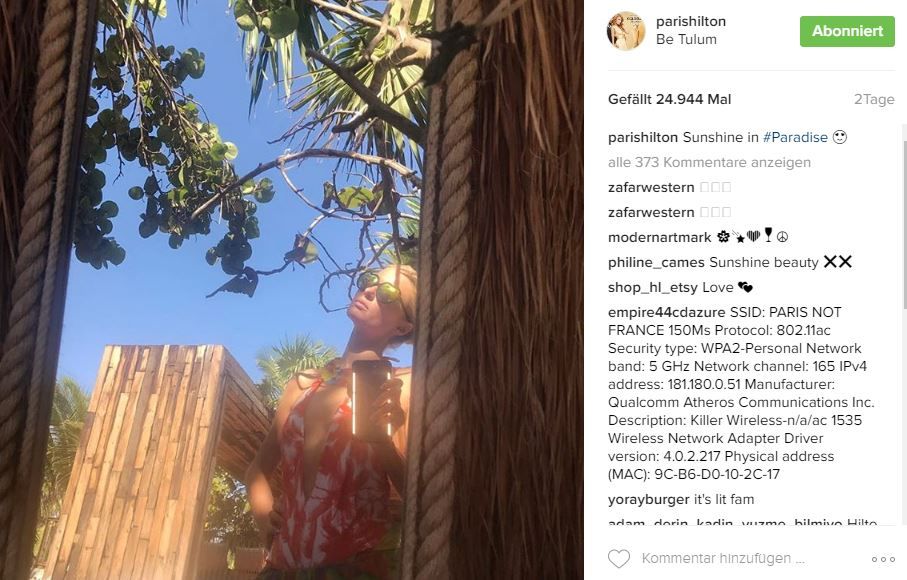This screenshot has width=907, height=580.
Task: Click the Gefällt 24.944 Mal likes count
Action: [669, 99]
